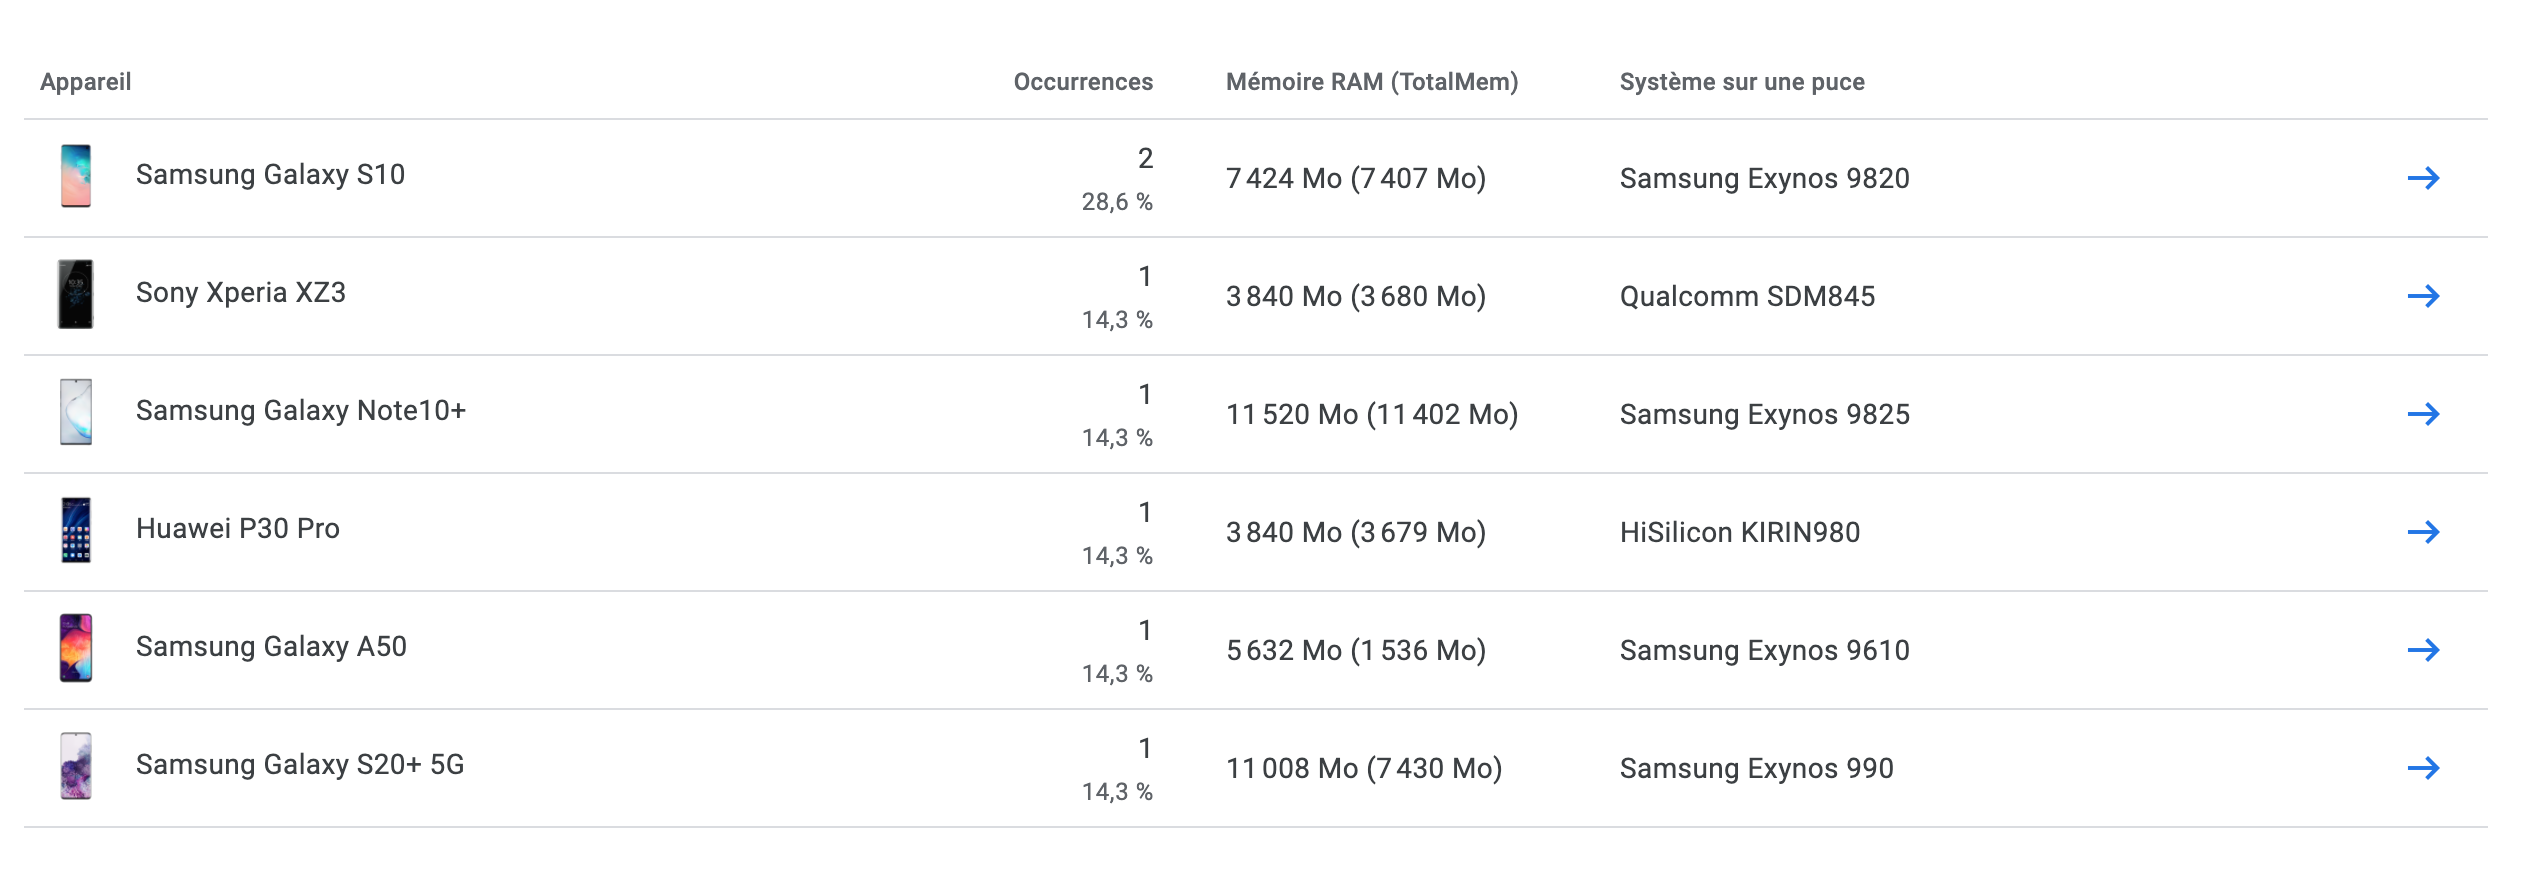Click the Samsung Galaxy S10 phone thumbnail
This screenshot has width=2536, height=870.
[x=76, y=176]
